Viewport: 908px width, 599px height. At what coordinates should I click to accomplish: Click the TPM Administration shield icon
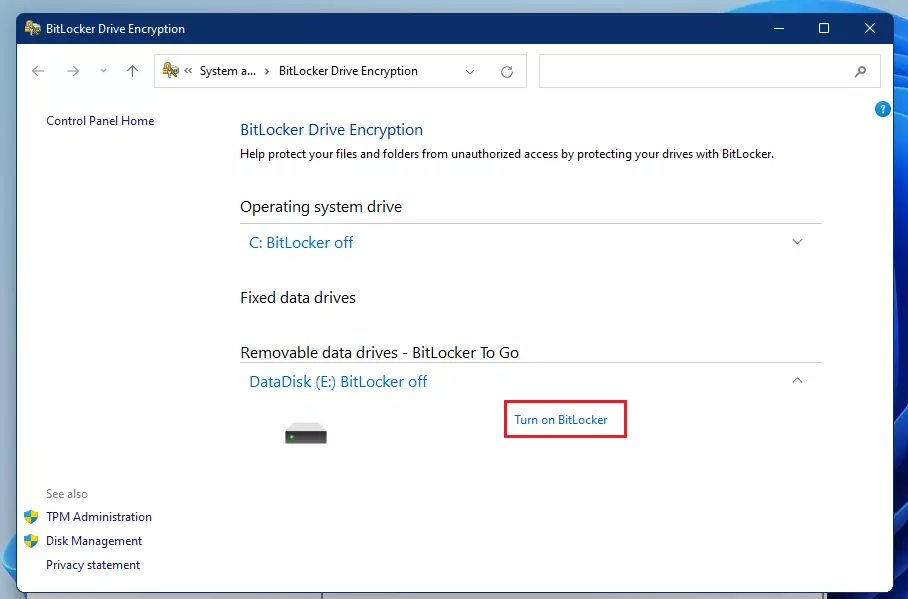point(31,517)
